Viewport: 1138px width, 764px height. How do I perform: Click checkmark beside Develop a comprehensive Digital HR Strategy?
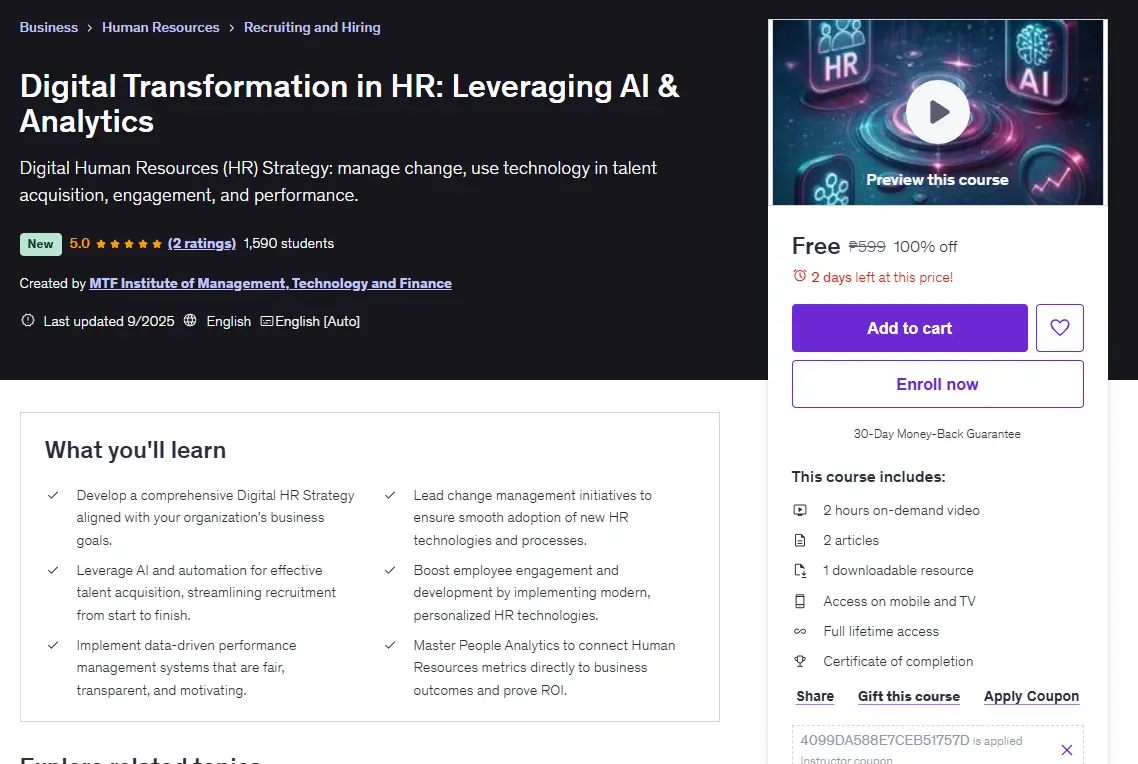[x=53, y=495]
